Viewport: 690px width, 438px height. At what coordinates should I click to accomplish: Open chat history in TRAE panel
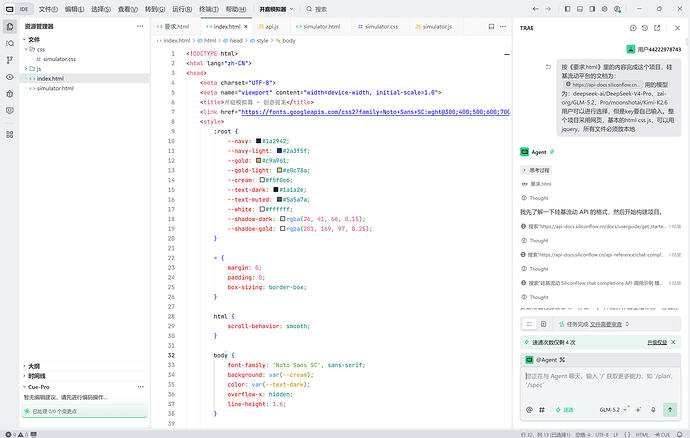click(645, 28)
